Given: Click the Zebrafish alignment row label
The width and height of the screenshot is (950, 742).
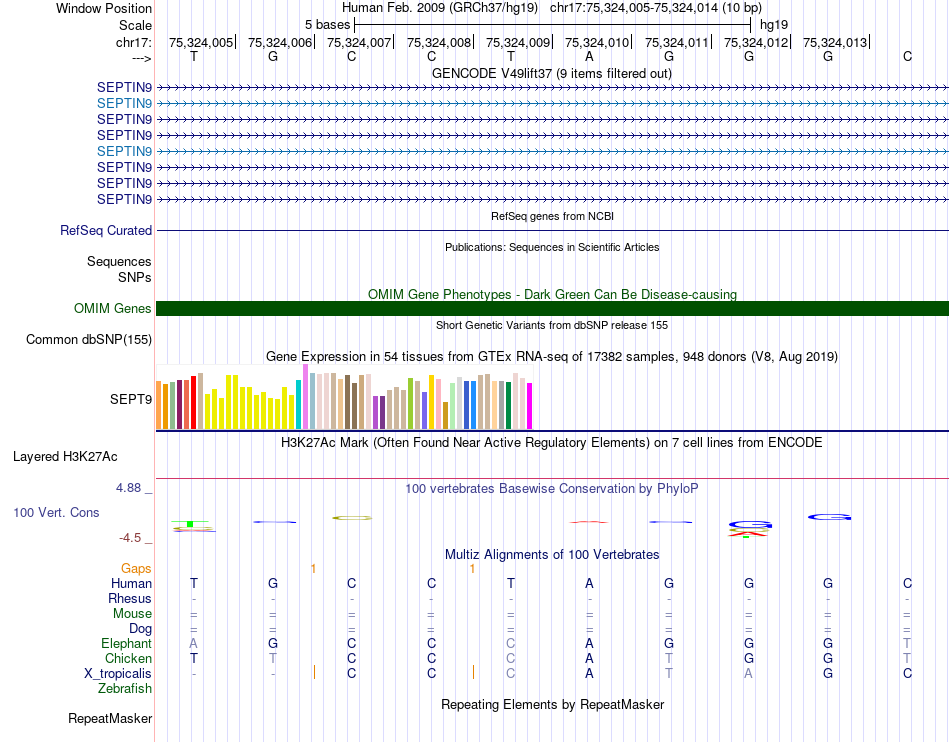Looking at the screenshot, I should tap(125, 688).
